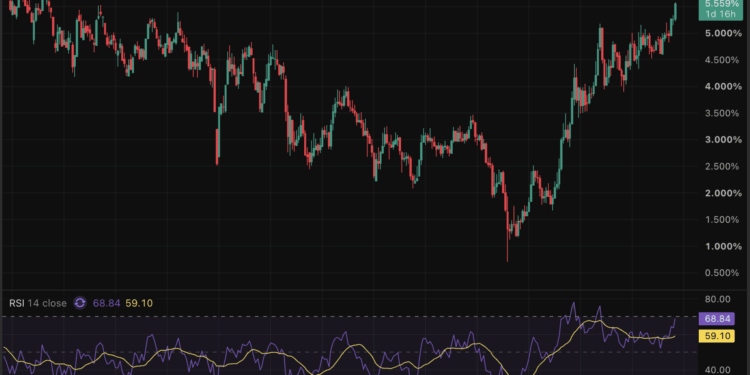
Task: Click the 1d 16h countdown label
Action: pos(720,14)
